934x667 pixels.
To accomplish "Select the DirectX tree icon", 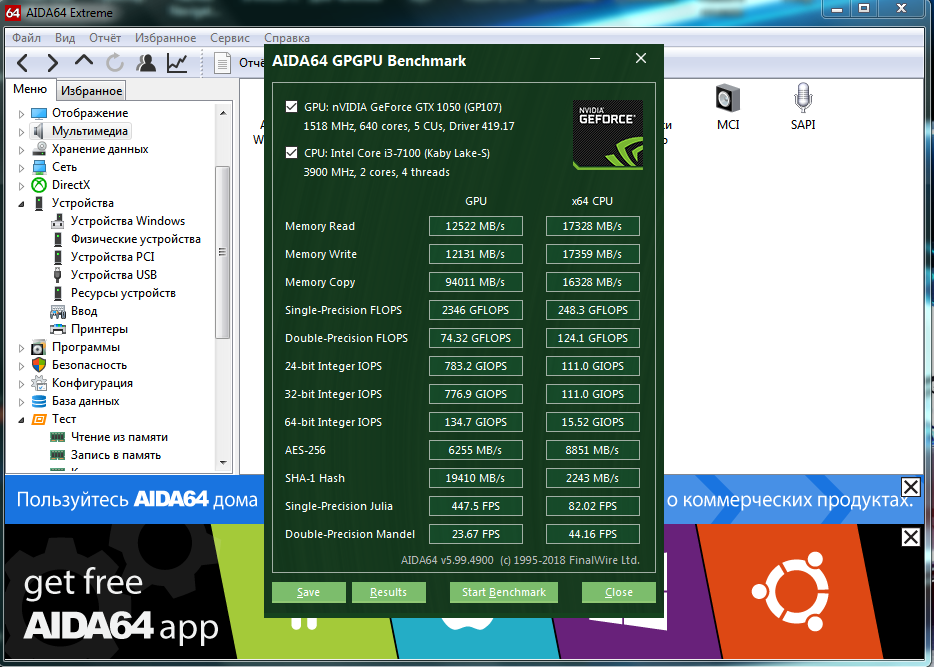I will (39, 185).
